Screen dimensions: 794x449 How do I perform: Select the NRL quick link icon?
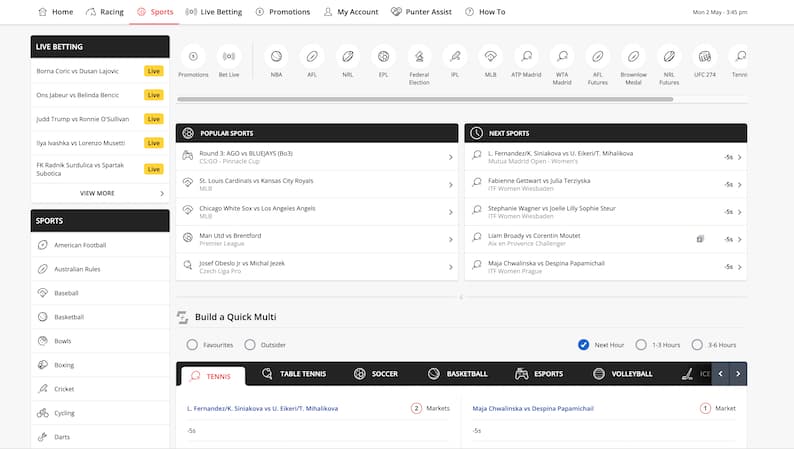tap(348, 57)
